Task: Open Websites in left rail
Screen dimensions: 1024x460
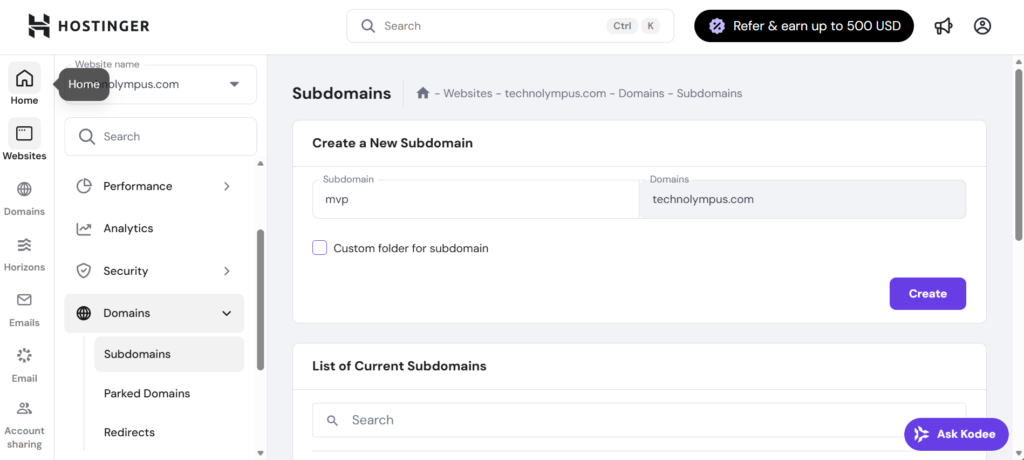Action: coord(24,140)
